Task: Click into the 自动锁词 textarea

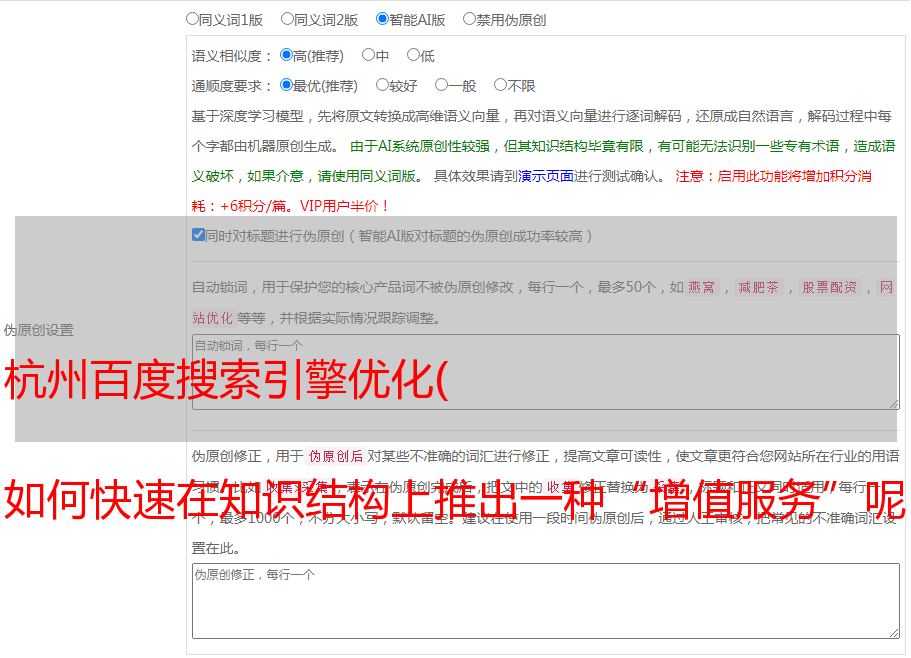Action: tap(546, 372)
